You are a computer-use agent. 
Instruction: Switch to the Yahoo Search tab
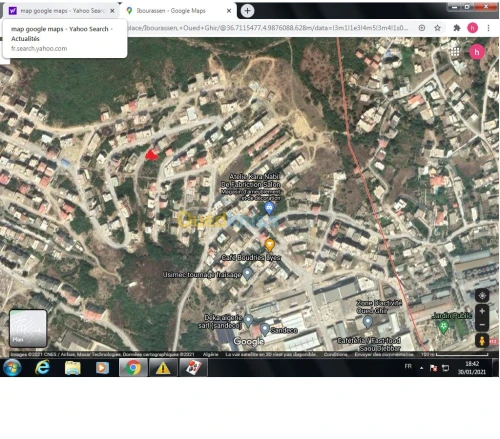62,11
